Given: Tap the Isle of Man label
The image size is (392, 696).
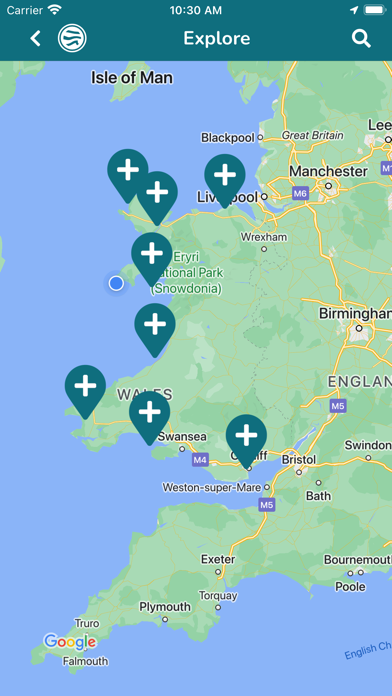Looking at the screenshot, I should (x=132, y=78).
